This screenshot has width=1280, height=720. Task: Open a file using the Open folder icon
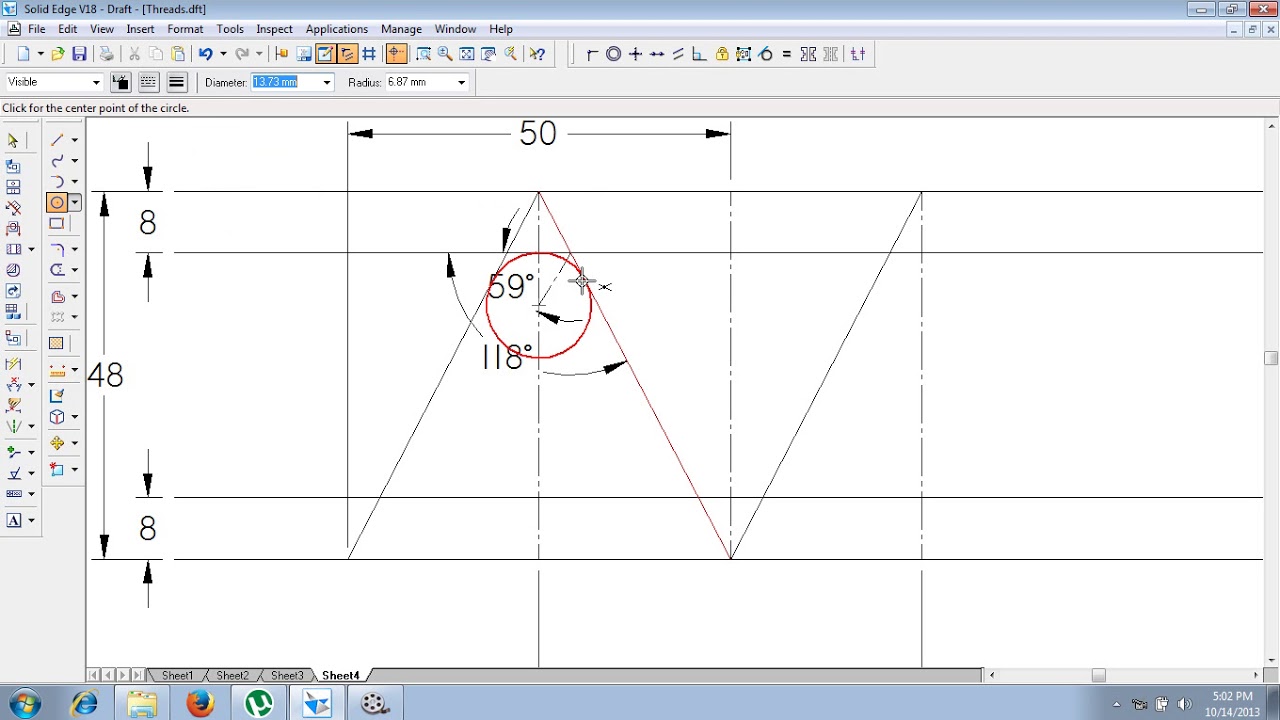[x=58, y=54]
